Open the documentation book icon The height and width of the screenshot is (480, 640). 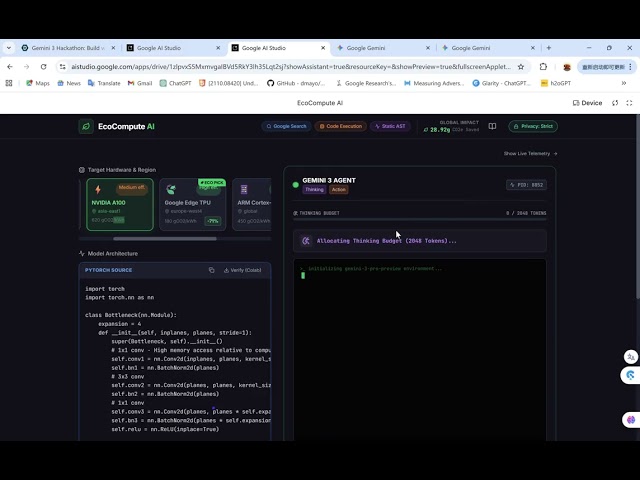(492, 127)
